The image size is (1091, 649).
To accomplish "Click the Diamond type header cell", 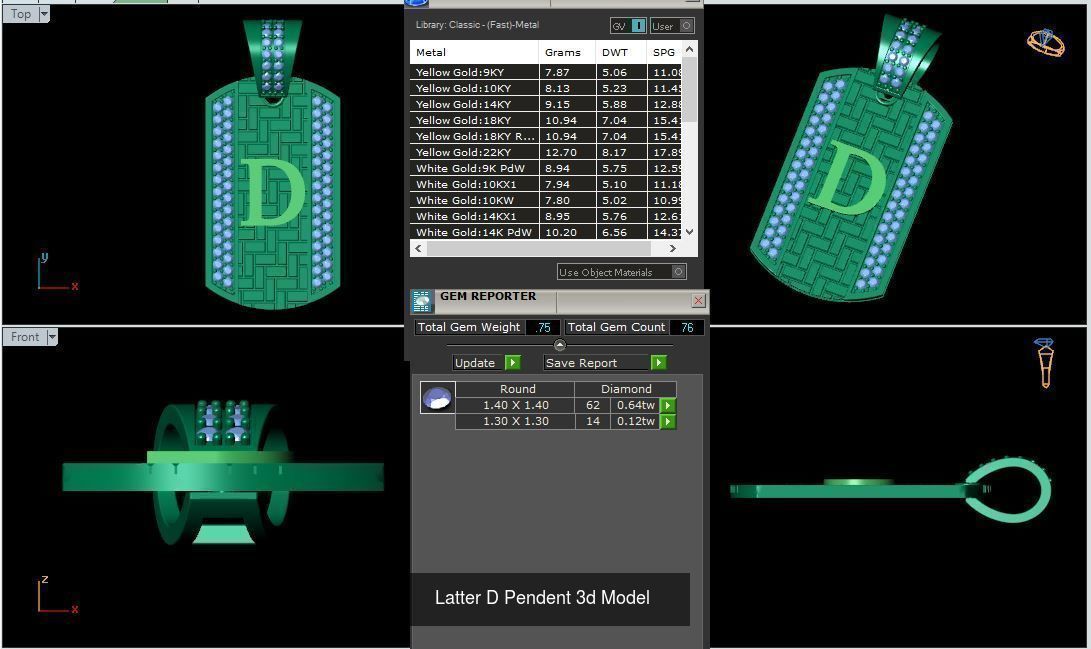I will click(626, 389).
